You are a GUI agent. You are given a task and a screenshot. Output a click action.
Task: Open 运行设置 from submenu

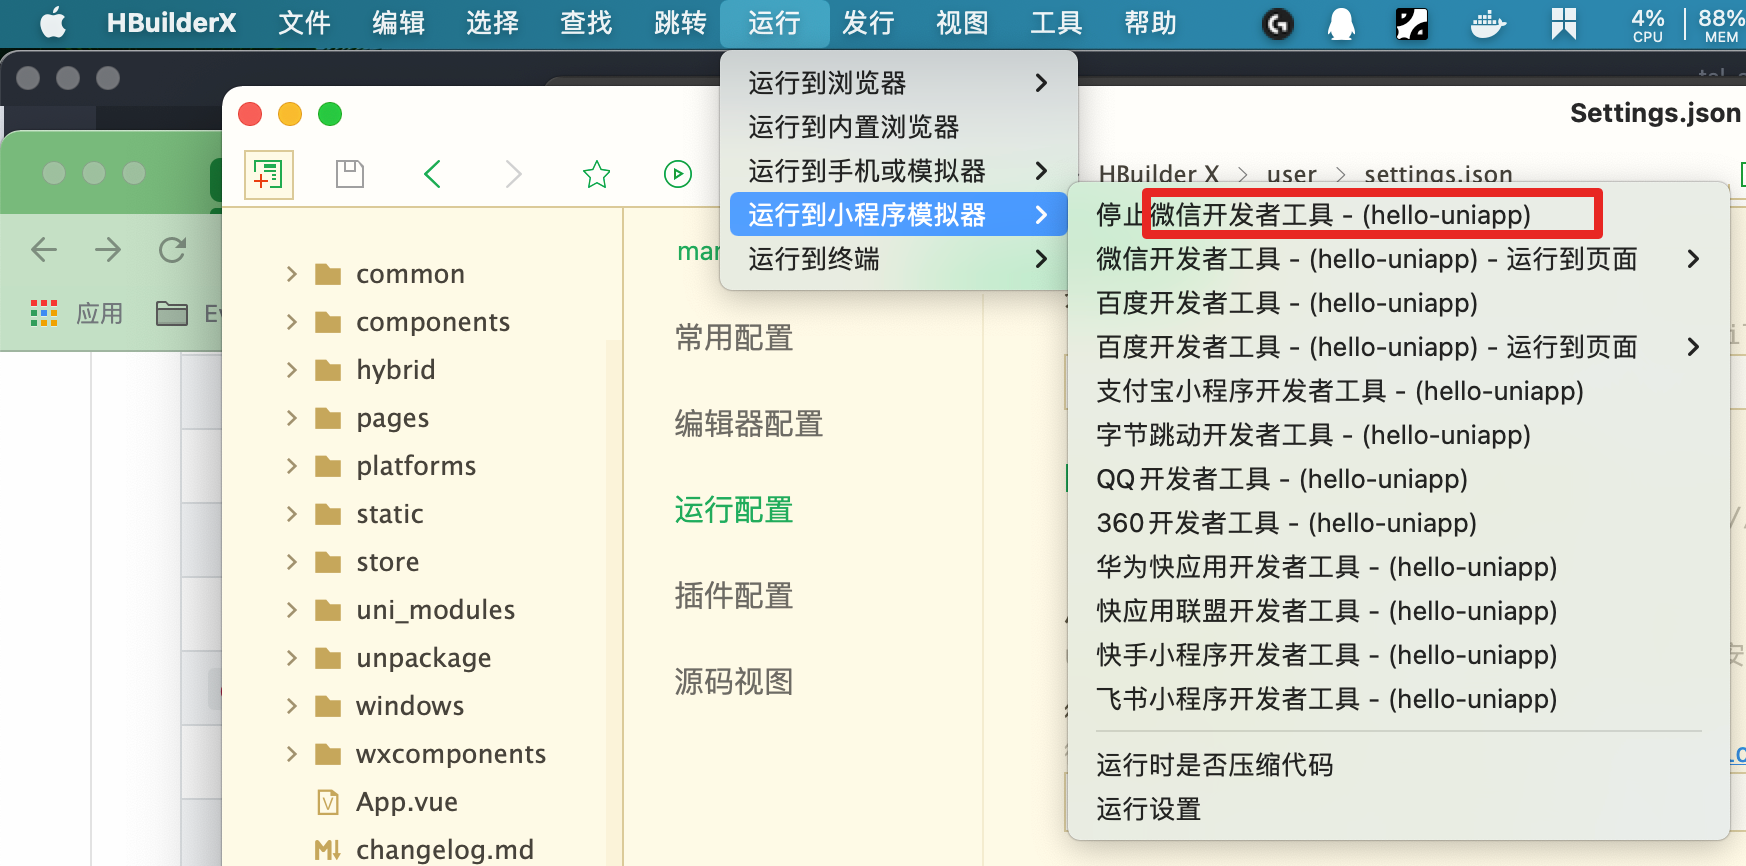coord(1398,809)
